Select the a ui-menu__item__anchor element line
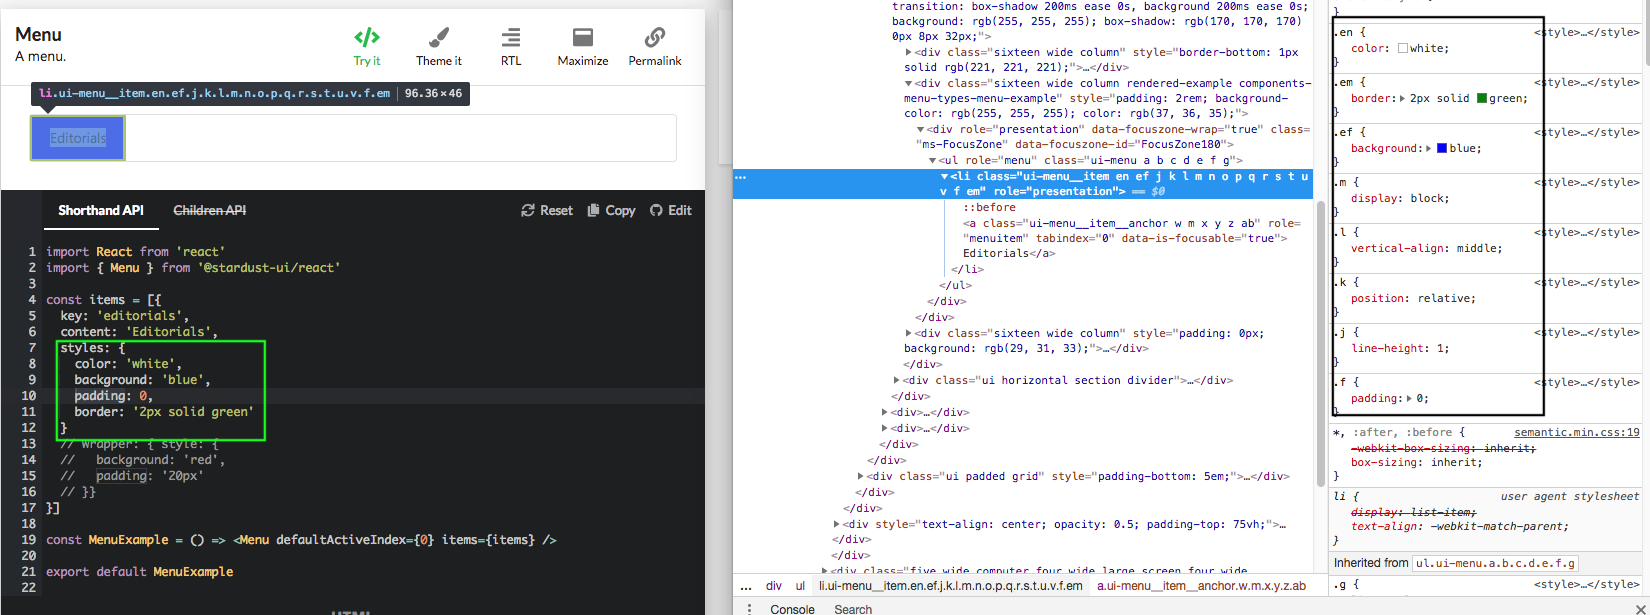This screenshot has width=1650, height=615. (1132, 238)
